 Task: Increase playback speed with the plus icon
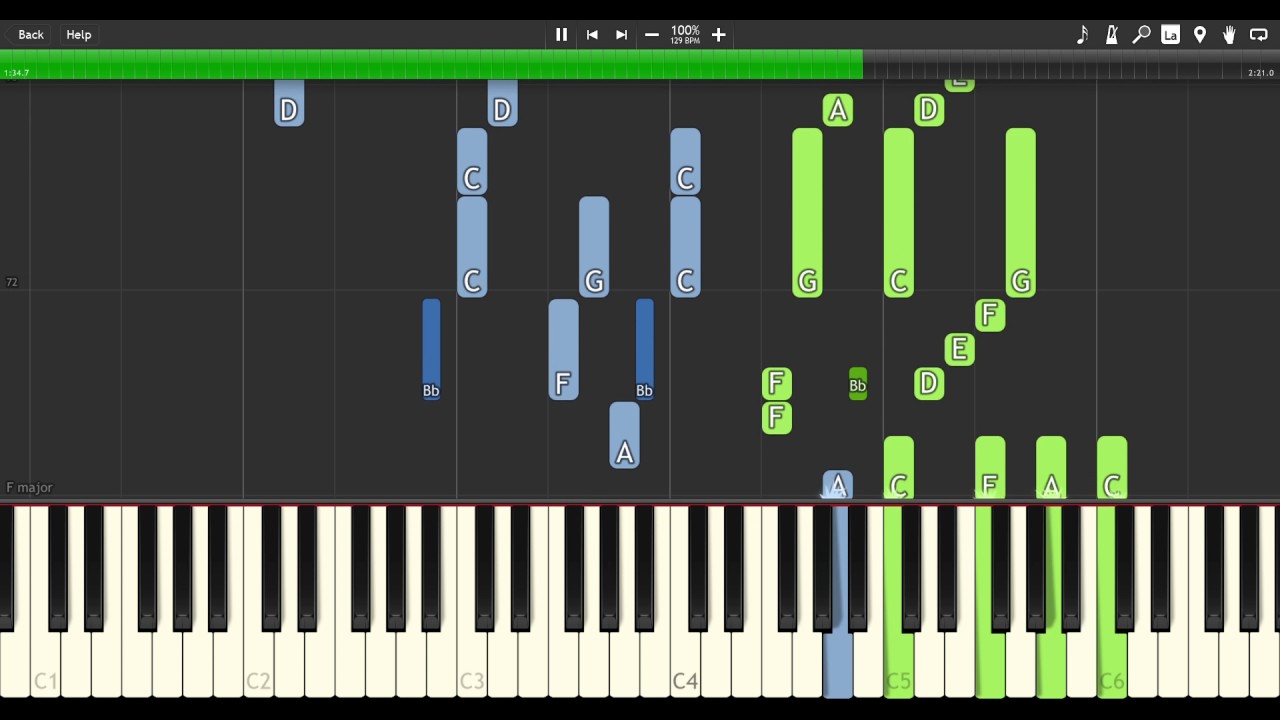[x=718, y=35]
